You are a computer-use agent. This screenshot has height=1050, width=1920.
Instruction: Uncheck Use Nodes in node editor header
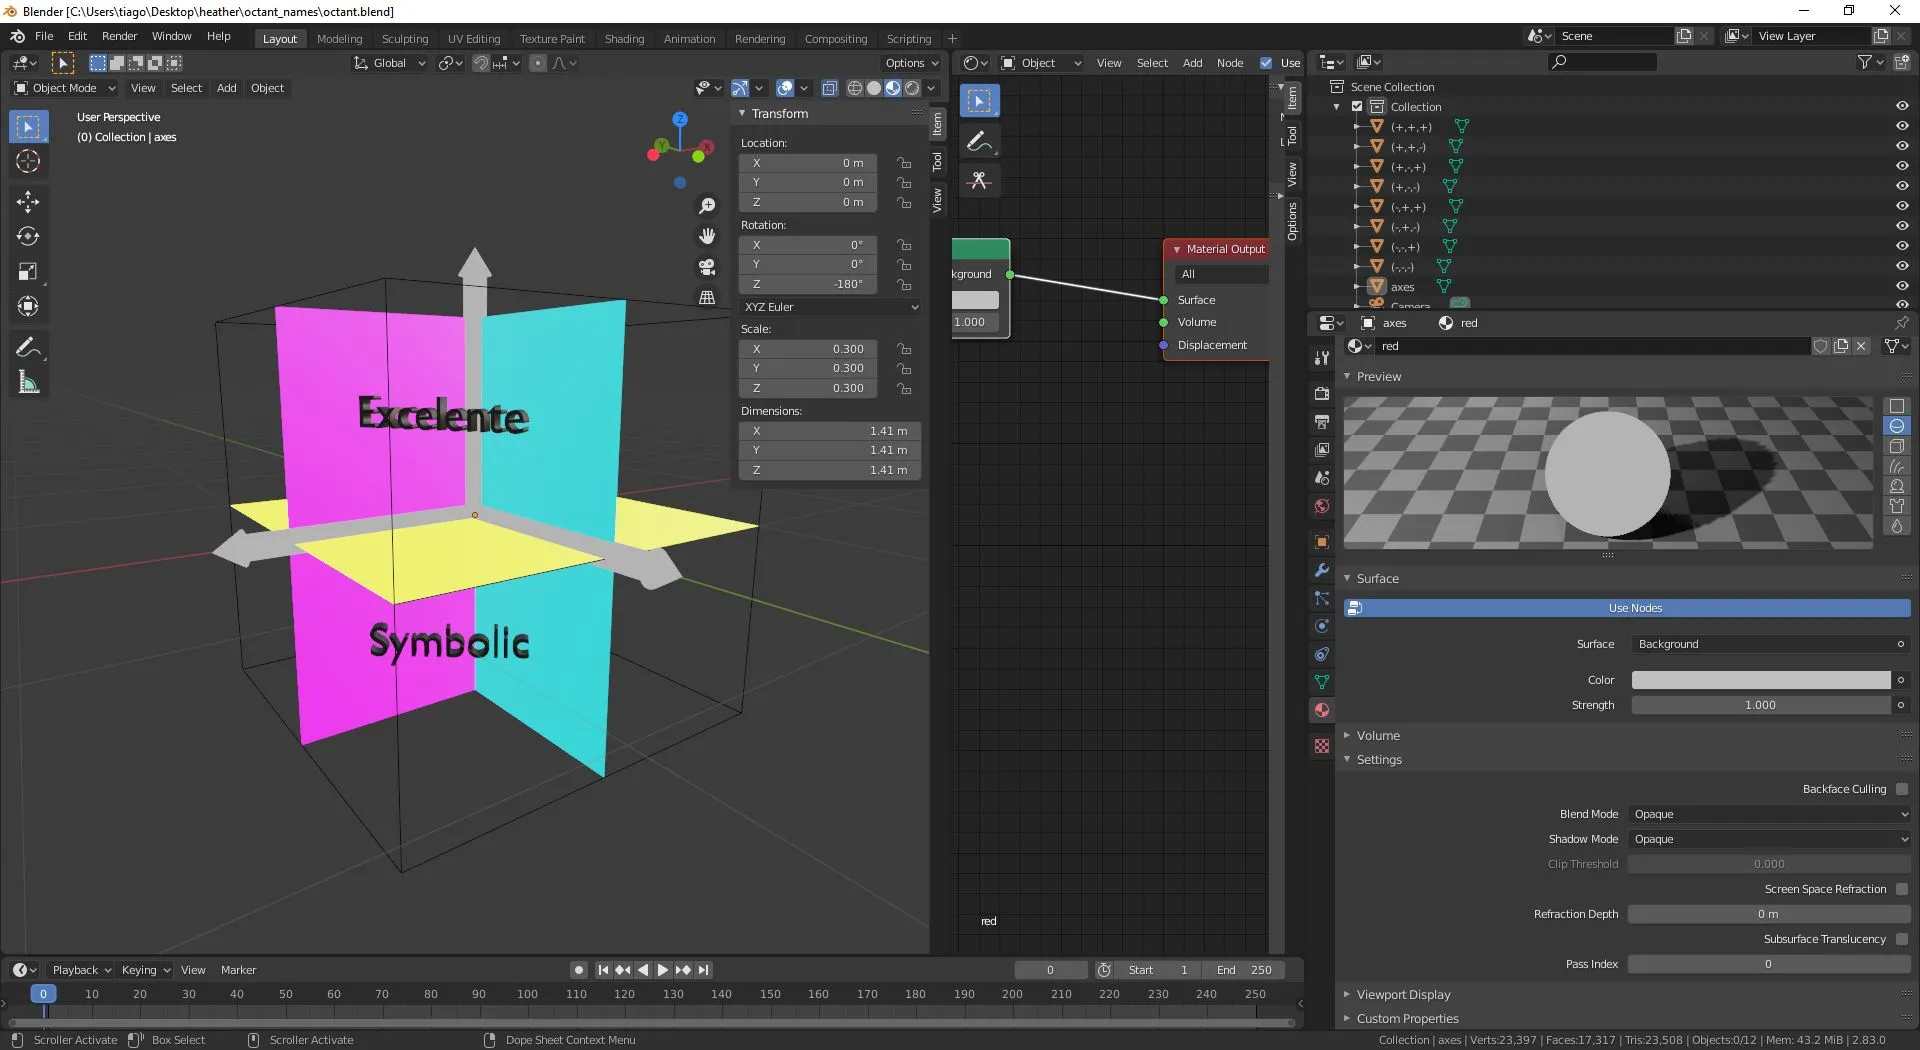(x=1266, y=63)
